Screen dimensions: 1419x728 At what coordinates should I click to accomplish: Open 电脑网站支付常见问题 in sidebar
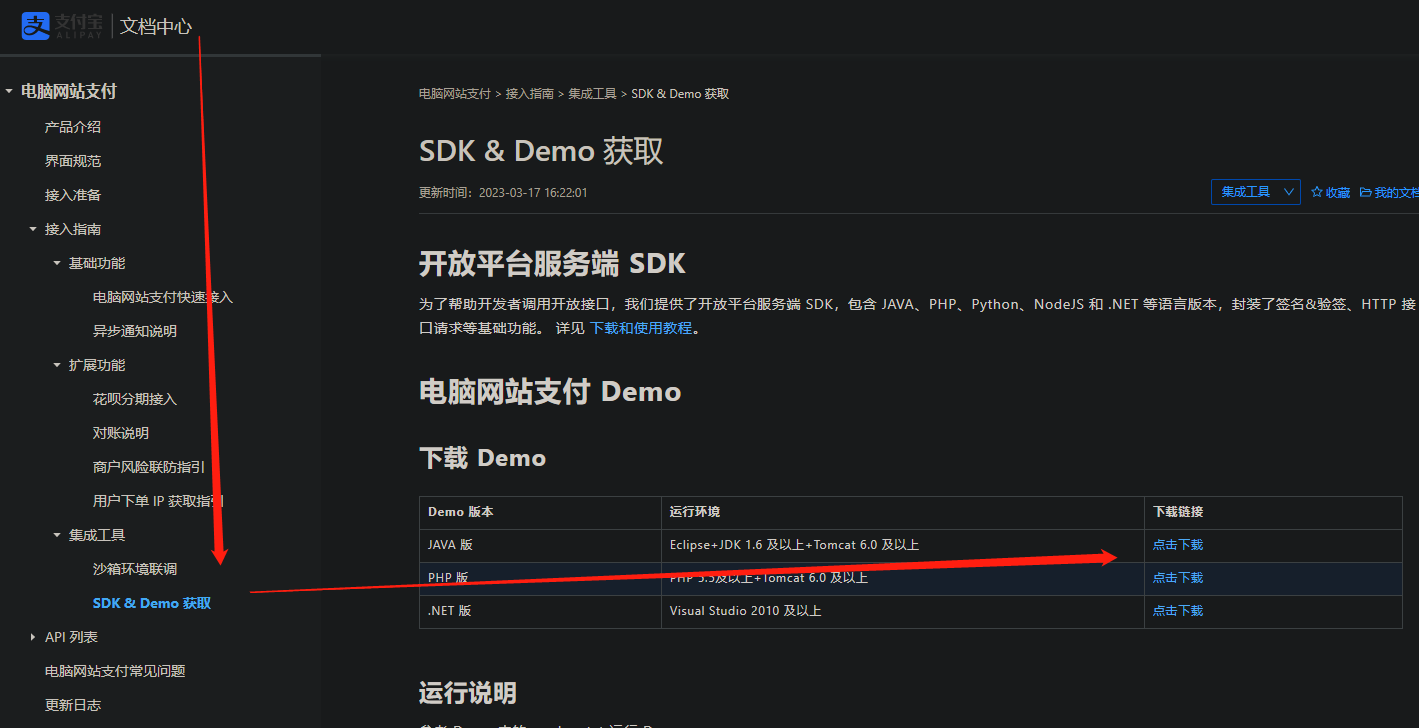[x=115, y=671]
